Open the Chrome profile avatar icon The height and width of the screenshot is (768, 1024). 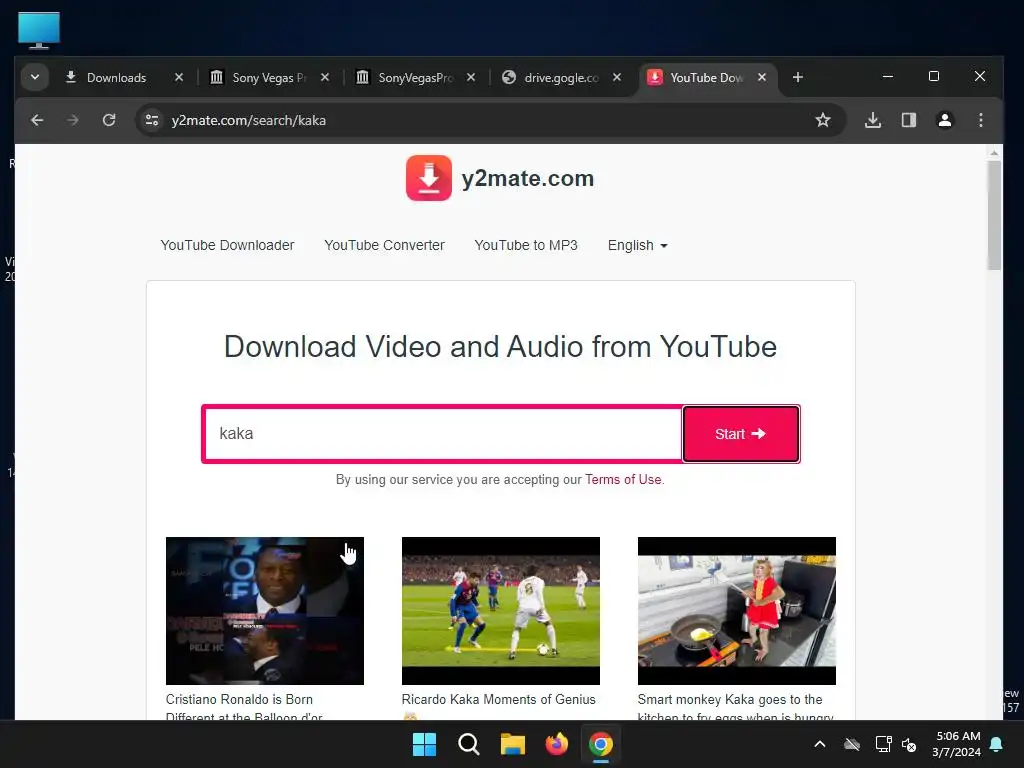[x=944, y=120]
